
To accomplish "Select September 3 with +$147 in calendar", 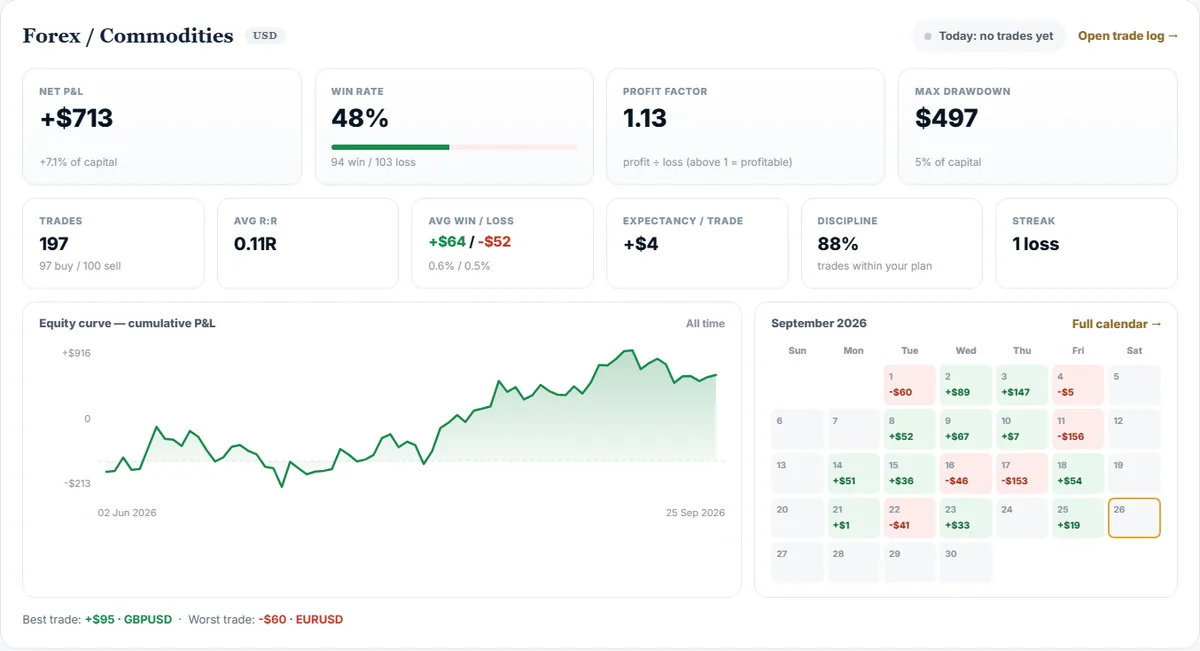I will [x=1022, y=385].
